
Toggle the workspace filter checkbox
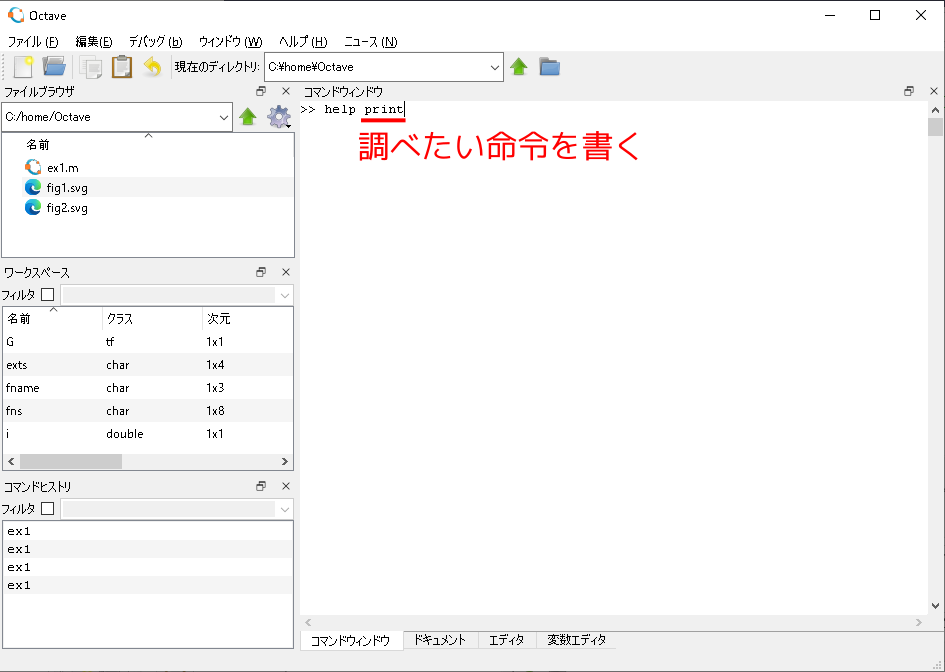coord(47,295)
